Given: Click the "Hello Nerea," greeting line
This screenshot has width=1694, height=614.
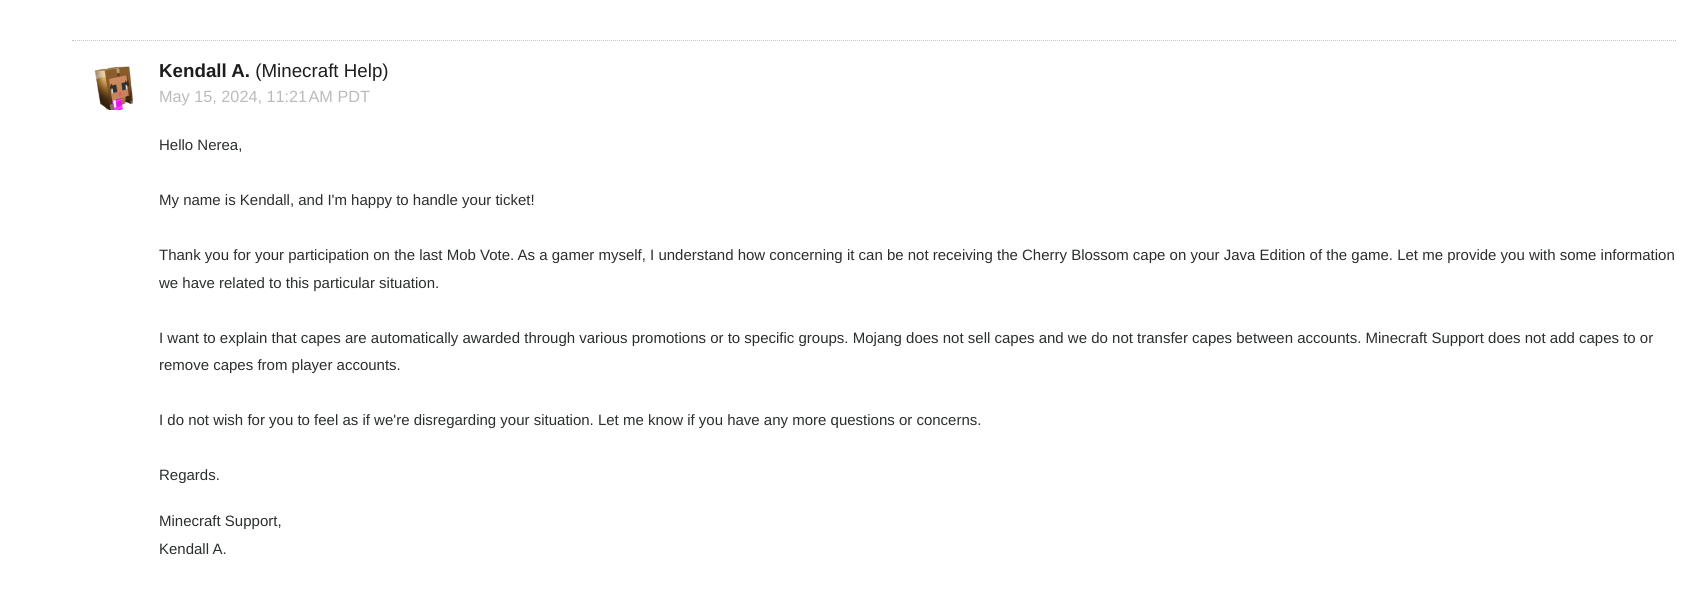Looking at the screenshot, I should point(200,145).
